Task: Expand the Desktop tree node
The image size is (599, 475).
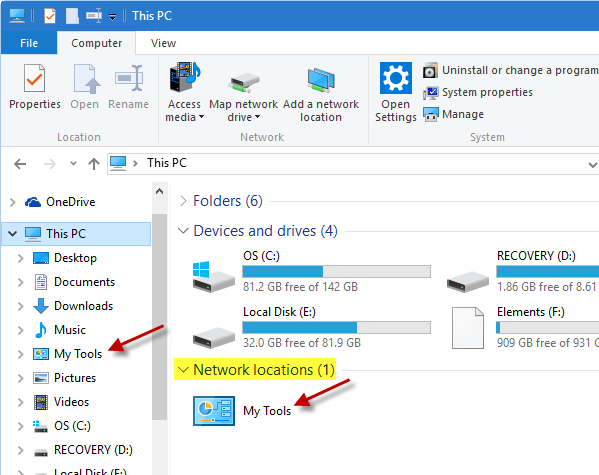Action: coord(21,258)
